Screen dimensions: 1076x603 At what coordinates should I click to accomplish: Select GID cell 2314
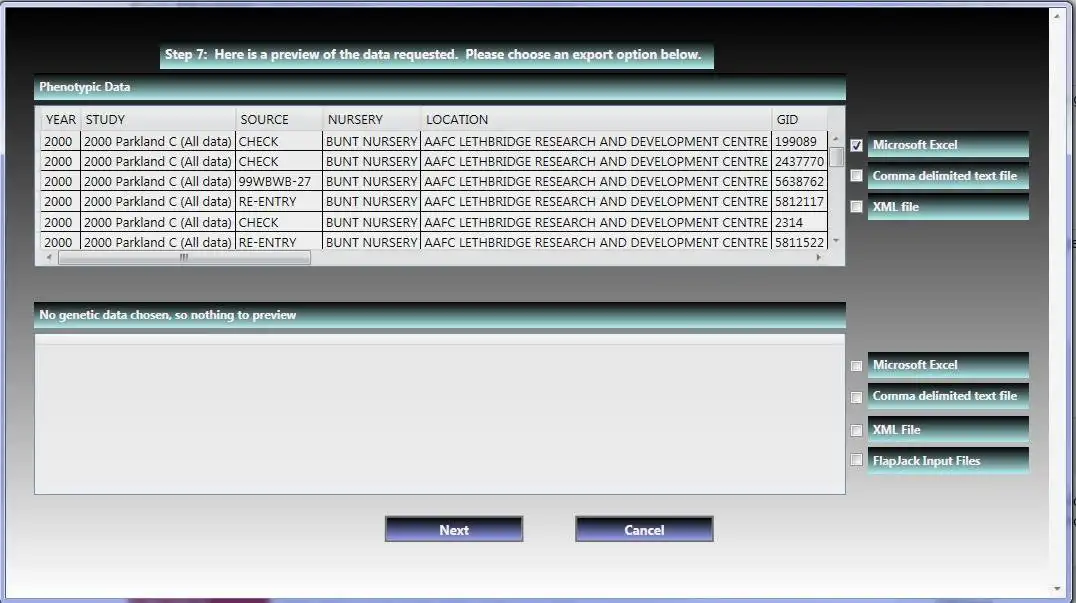point(799,222)
